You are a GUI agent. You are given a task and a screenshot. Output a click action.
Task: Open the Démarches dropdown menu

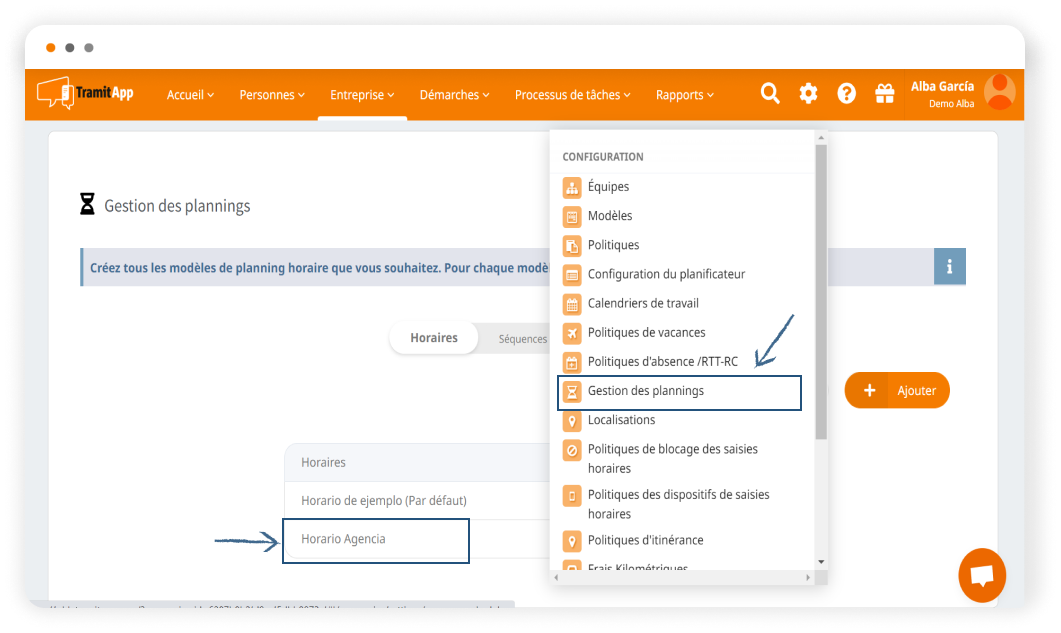pos(454,95)
